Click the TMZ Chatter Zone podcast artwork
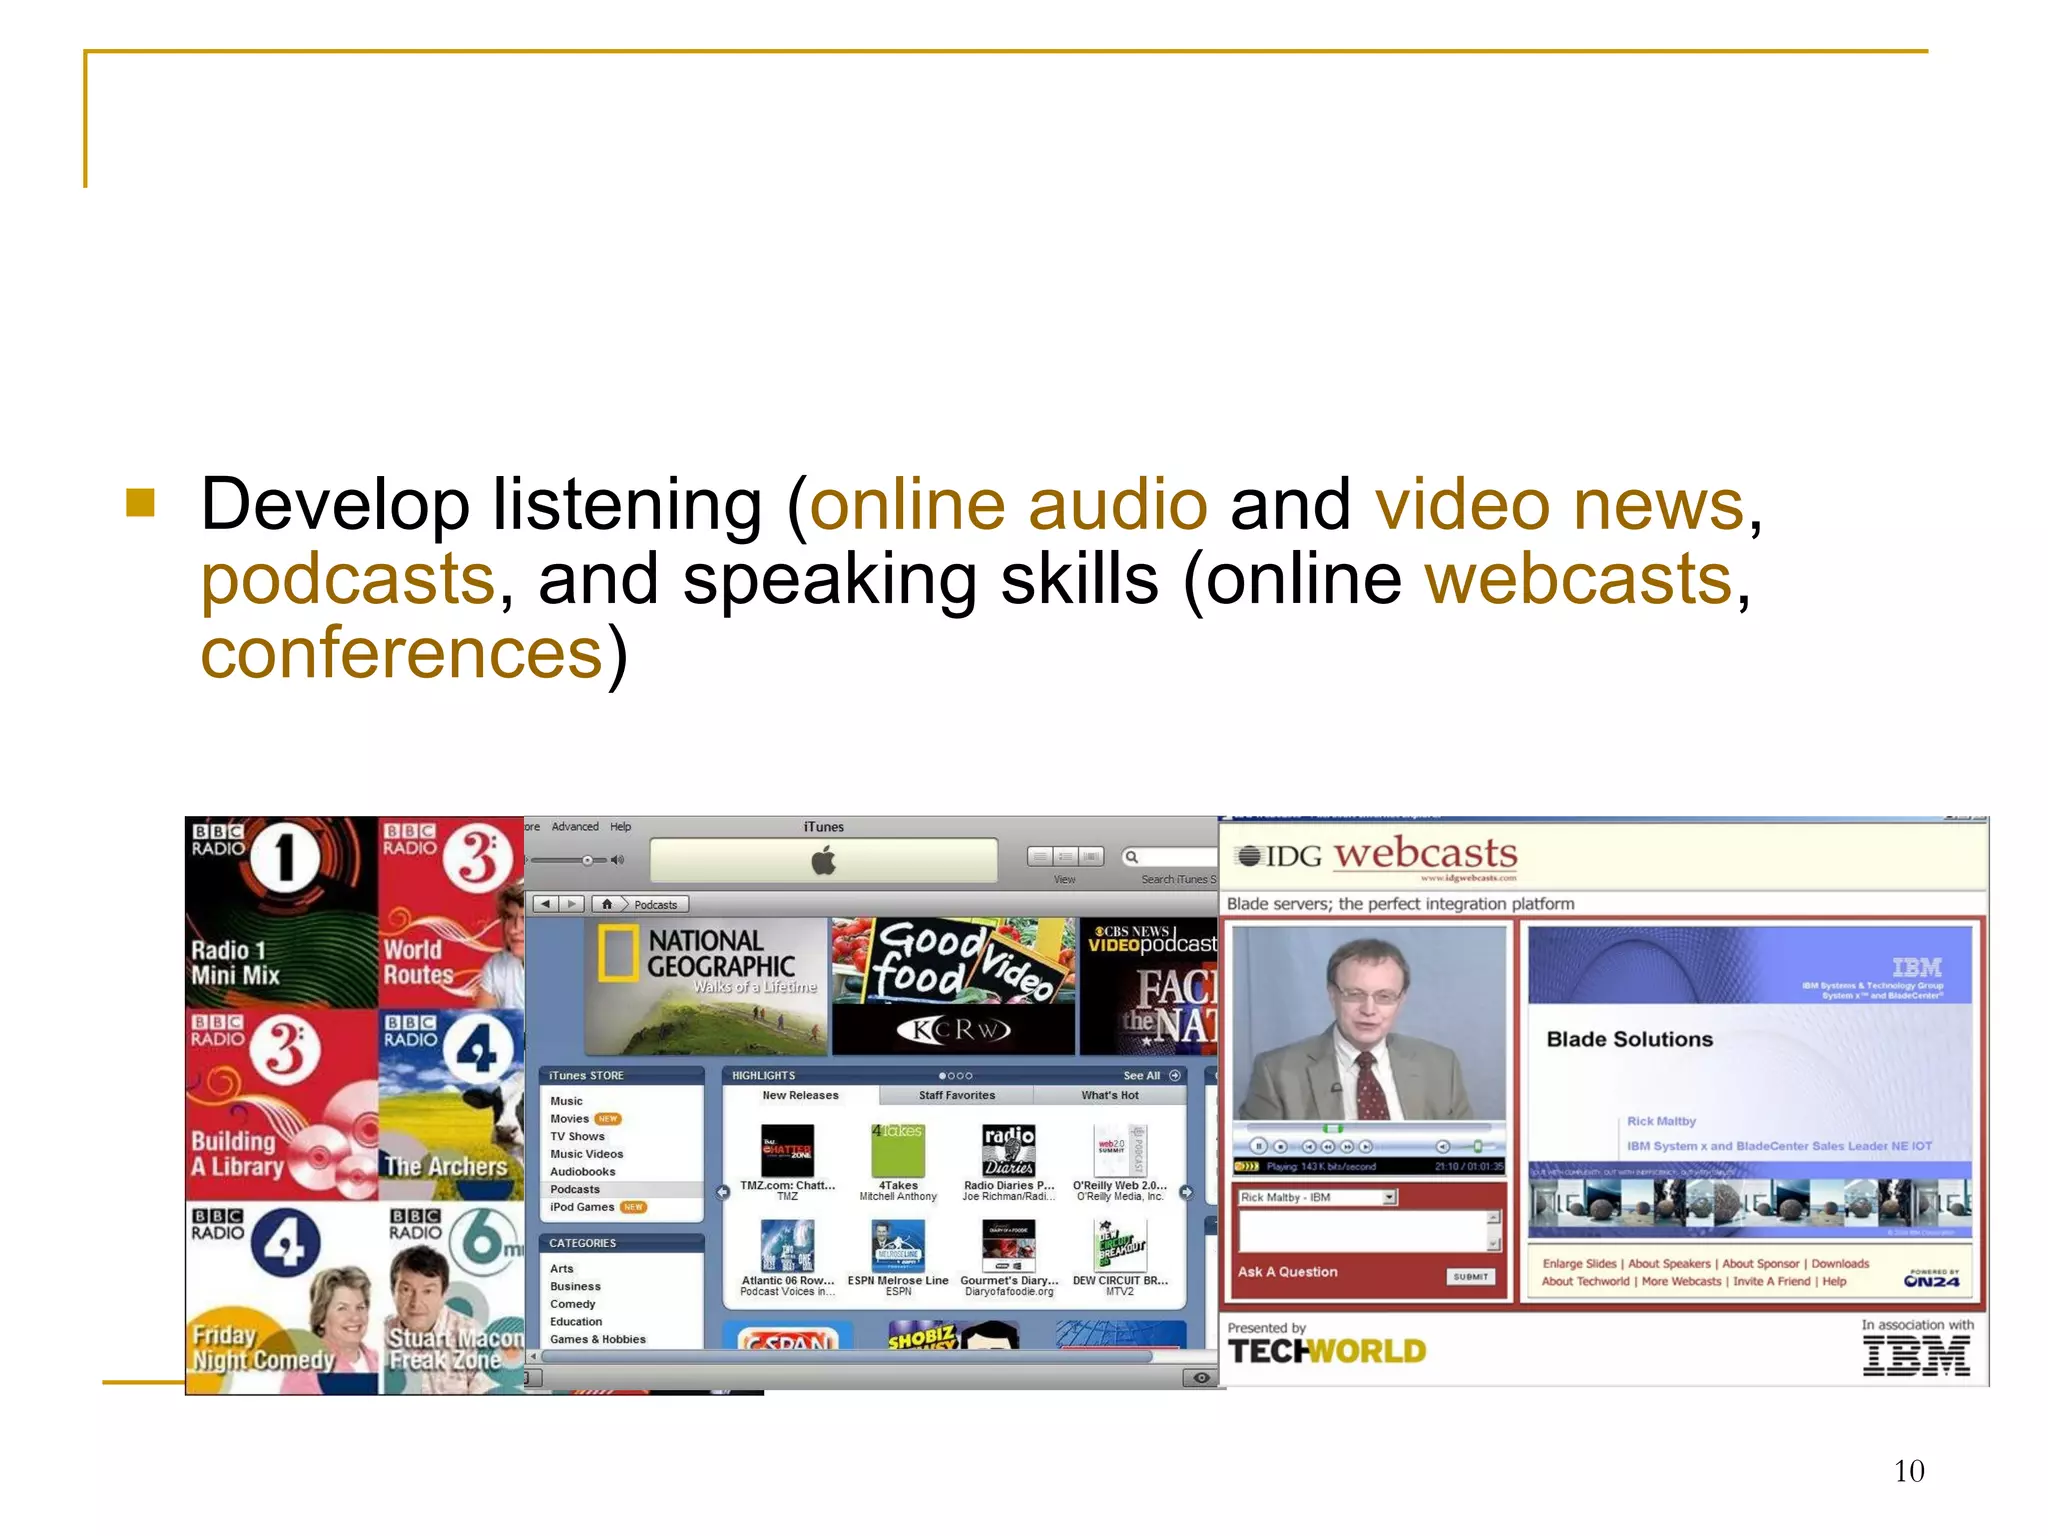Screen dimensions: 2048x1536 (787, 1150)
